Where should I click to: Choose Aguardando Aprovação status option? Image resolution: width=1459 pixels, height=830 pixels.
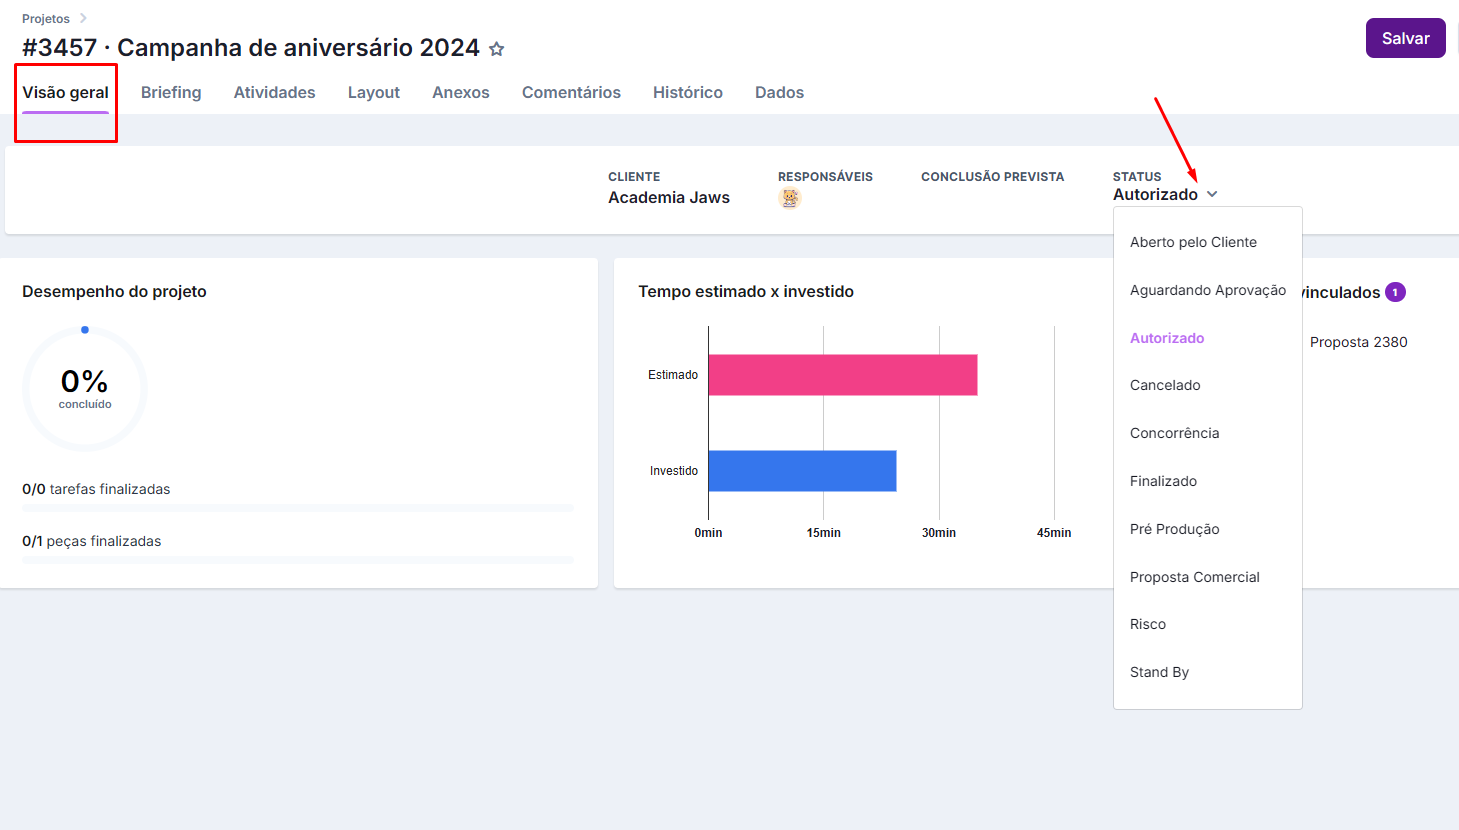[1207, 290]
